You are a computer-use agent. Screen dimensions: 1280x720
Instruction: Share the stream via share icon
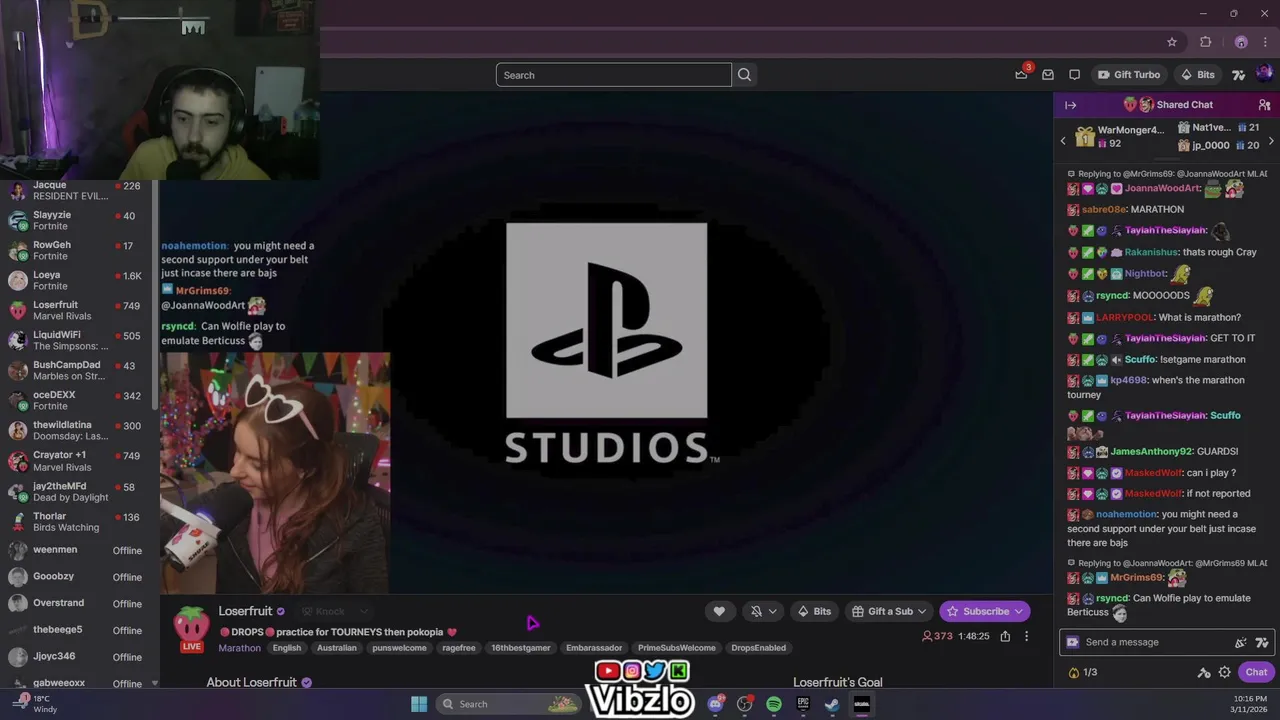tap(1005, 636)
